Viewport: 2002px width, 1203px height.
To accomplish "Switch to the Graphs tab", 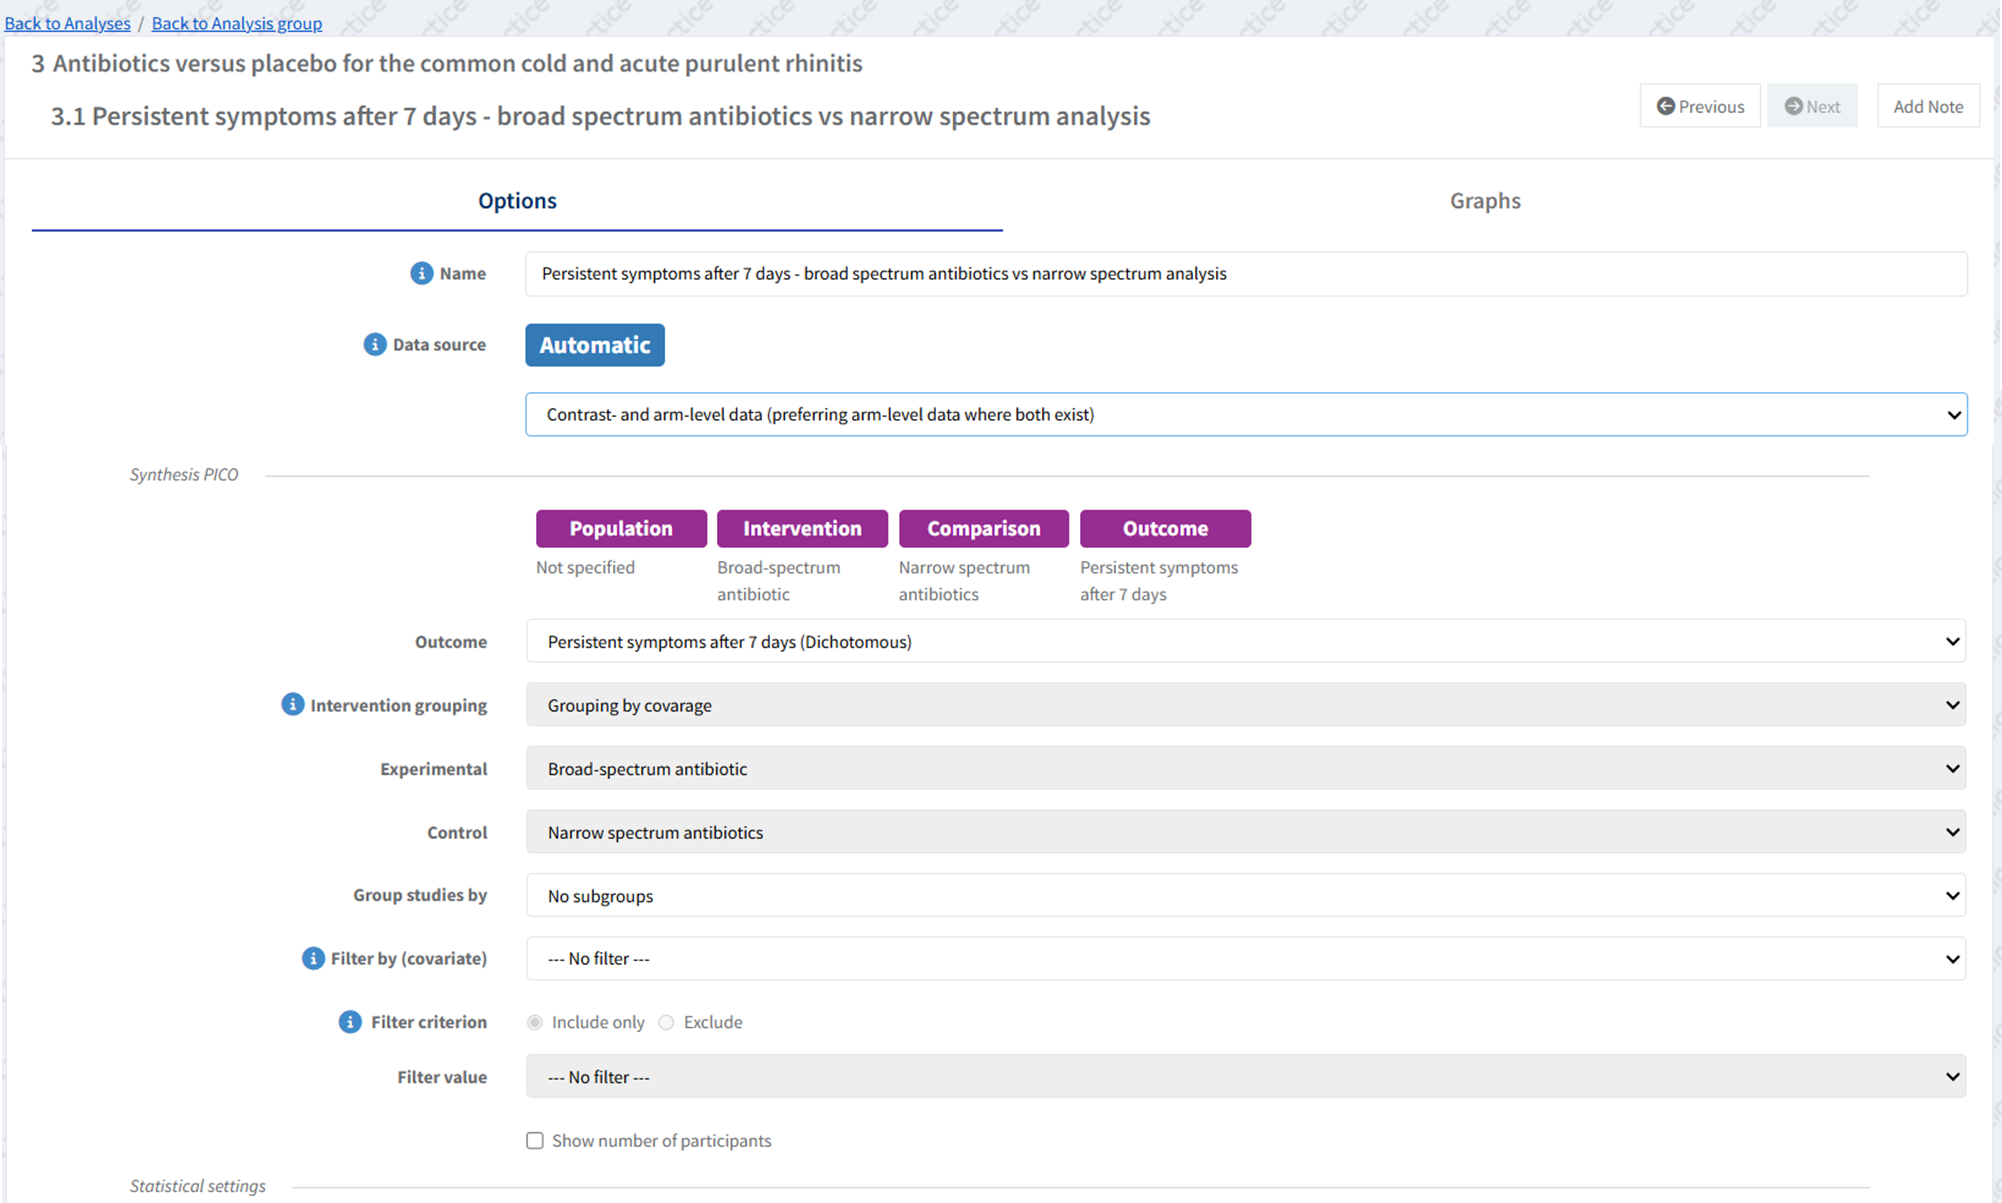I will (x=1485, y=200).
